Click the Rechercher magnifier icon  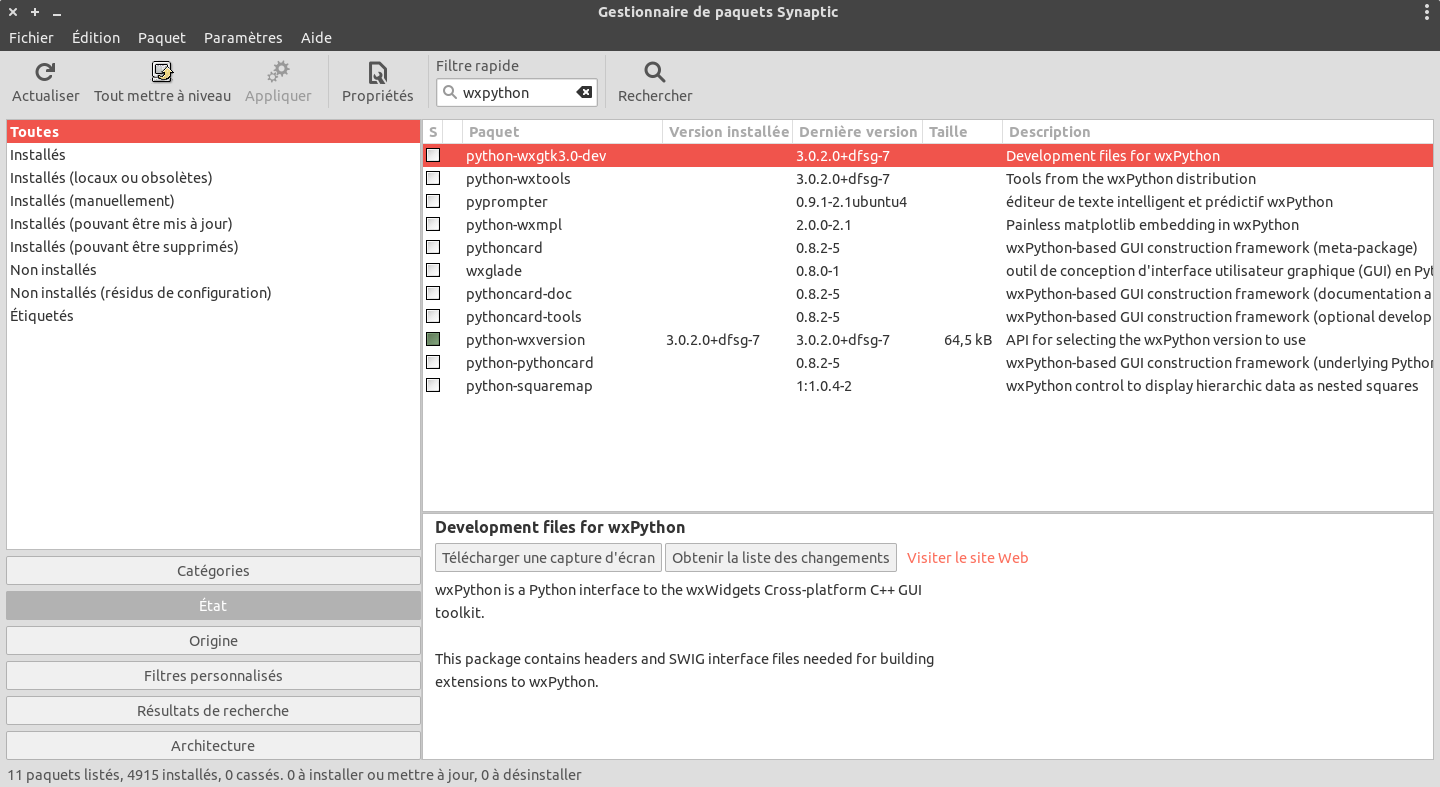coord(655,72)
